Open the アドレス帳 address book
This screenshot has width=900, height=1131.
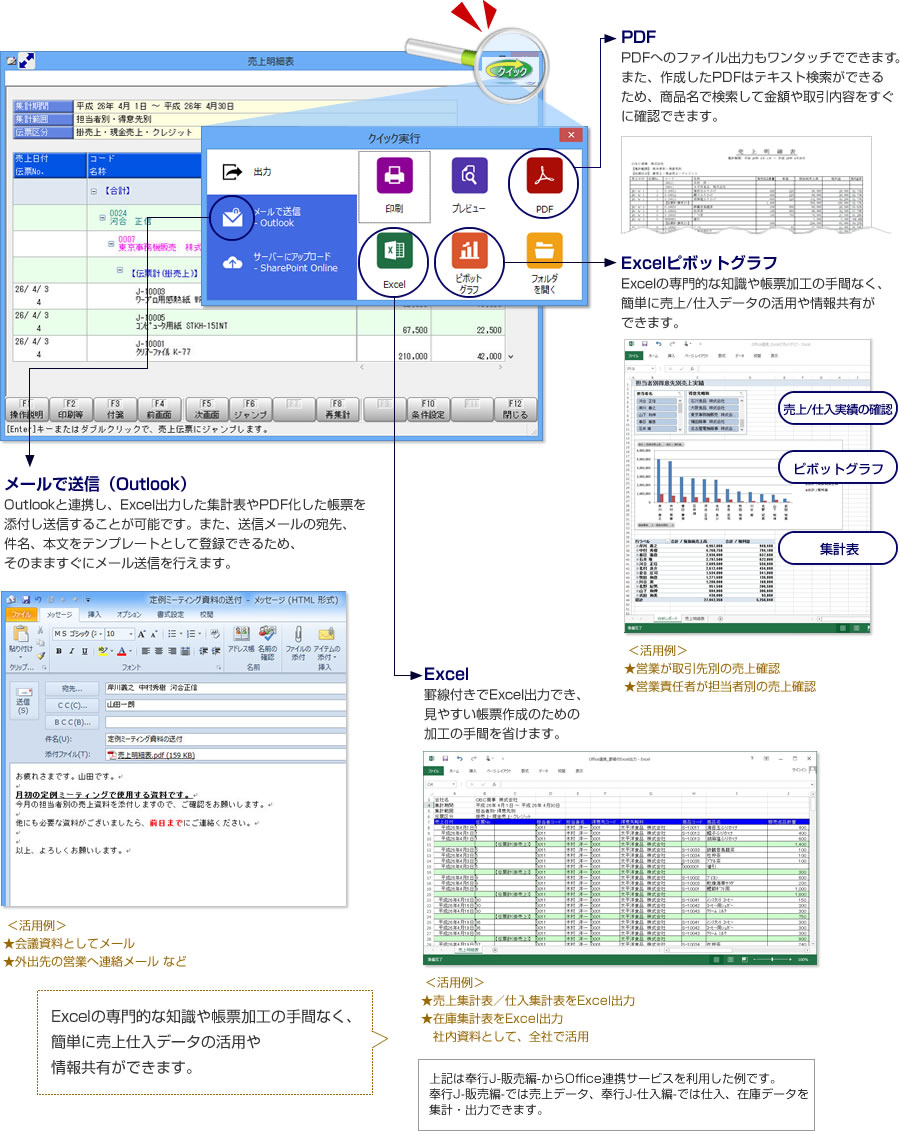point(242,641)
